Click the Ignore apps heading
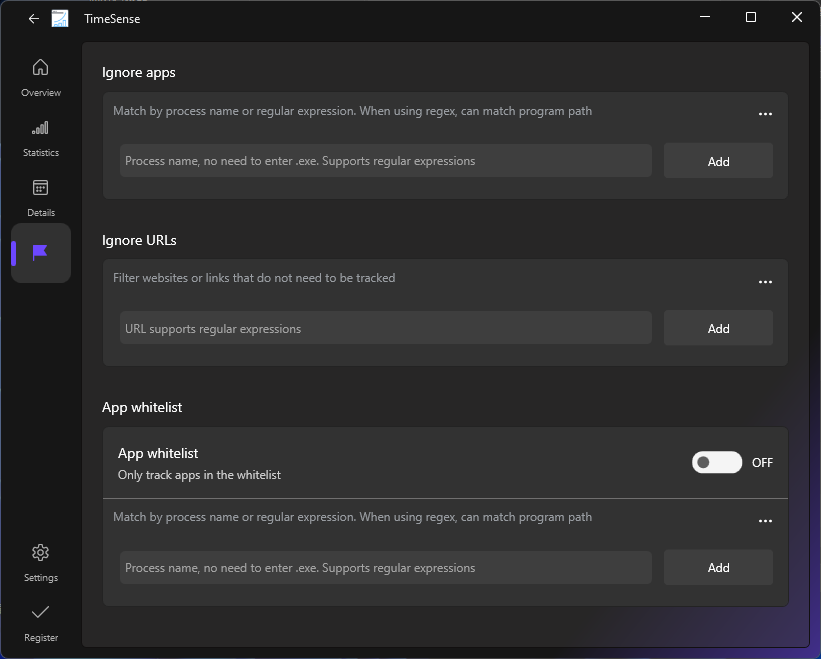Viewport: 821px width, 659px height. point(139,73)
